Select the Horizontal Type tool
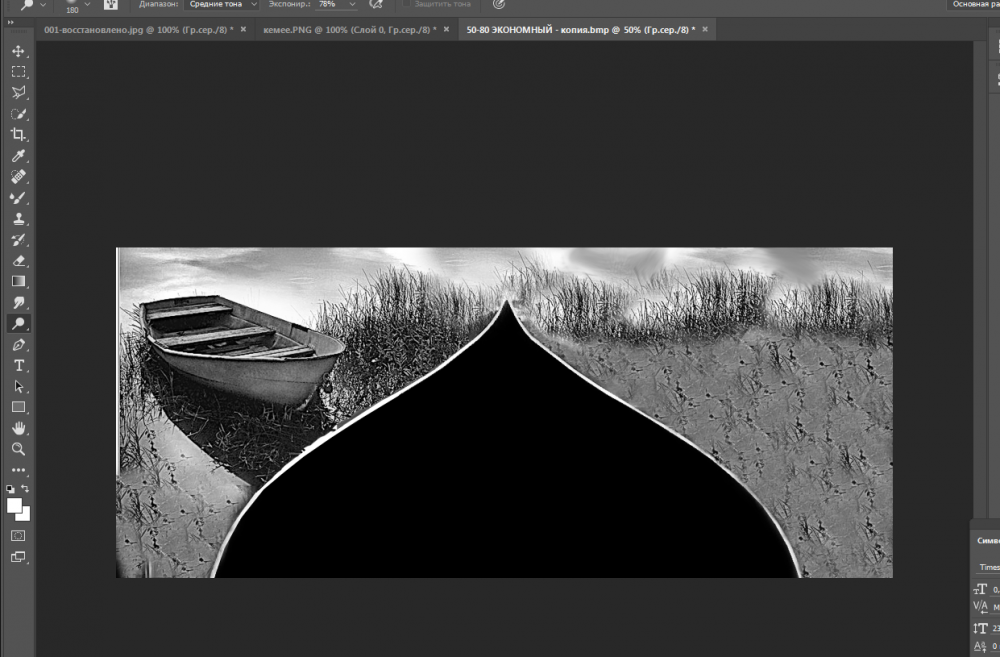Viewport: 1000px width, 657px height. [18, 366]
